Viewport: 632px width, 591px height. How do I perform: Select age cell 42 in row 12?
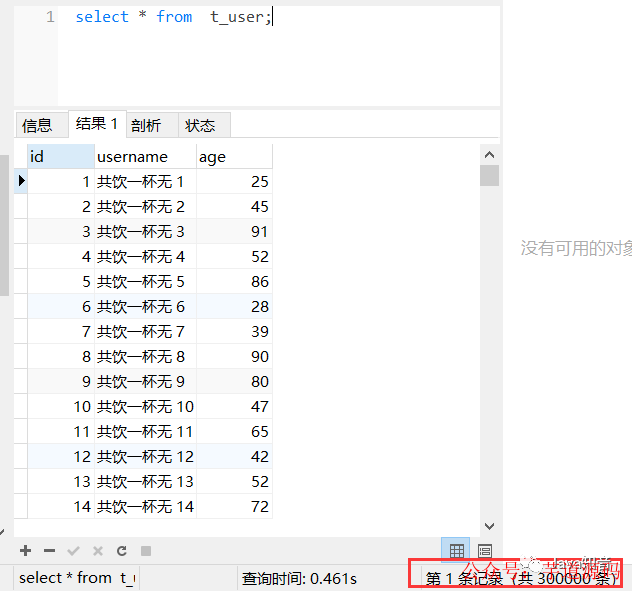[234, 456]
